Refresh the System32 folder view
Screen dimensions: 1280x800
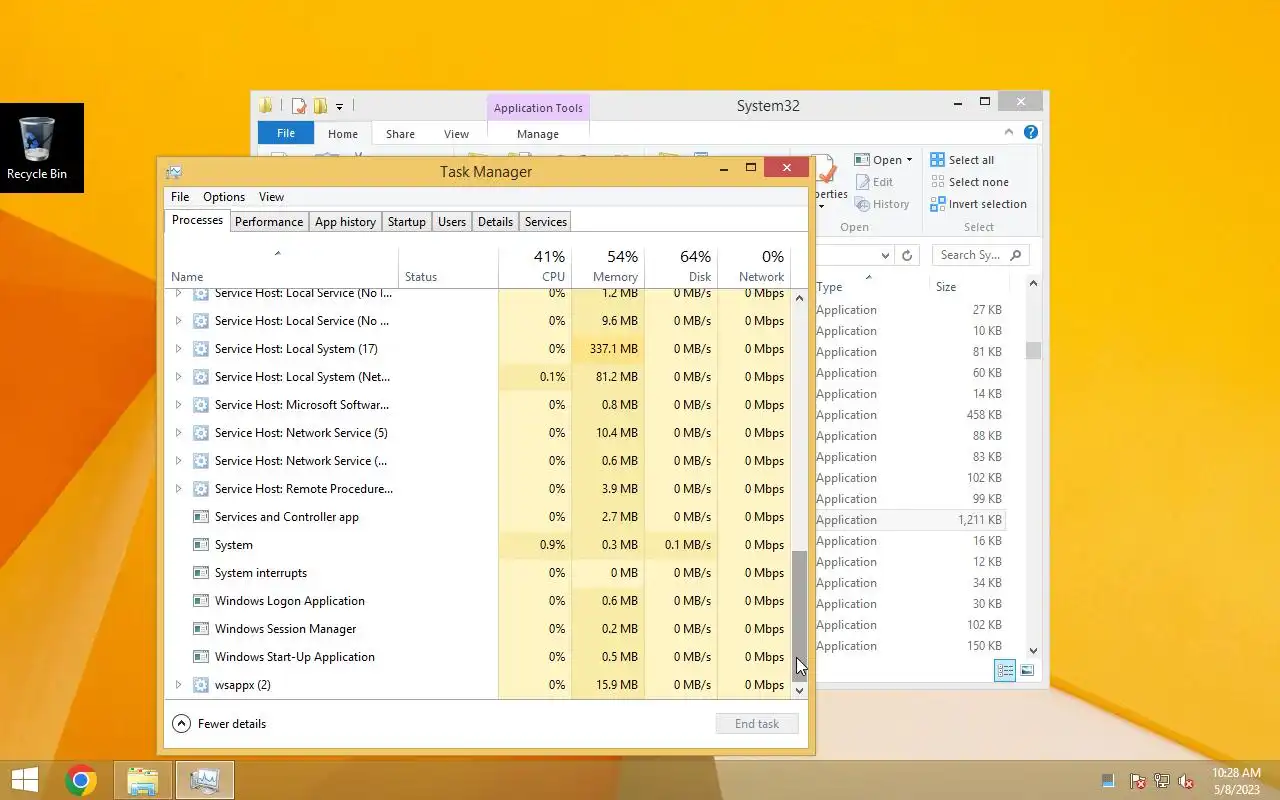pyautogui.click(x=907, y=255)
